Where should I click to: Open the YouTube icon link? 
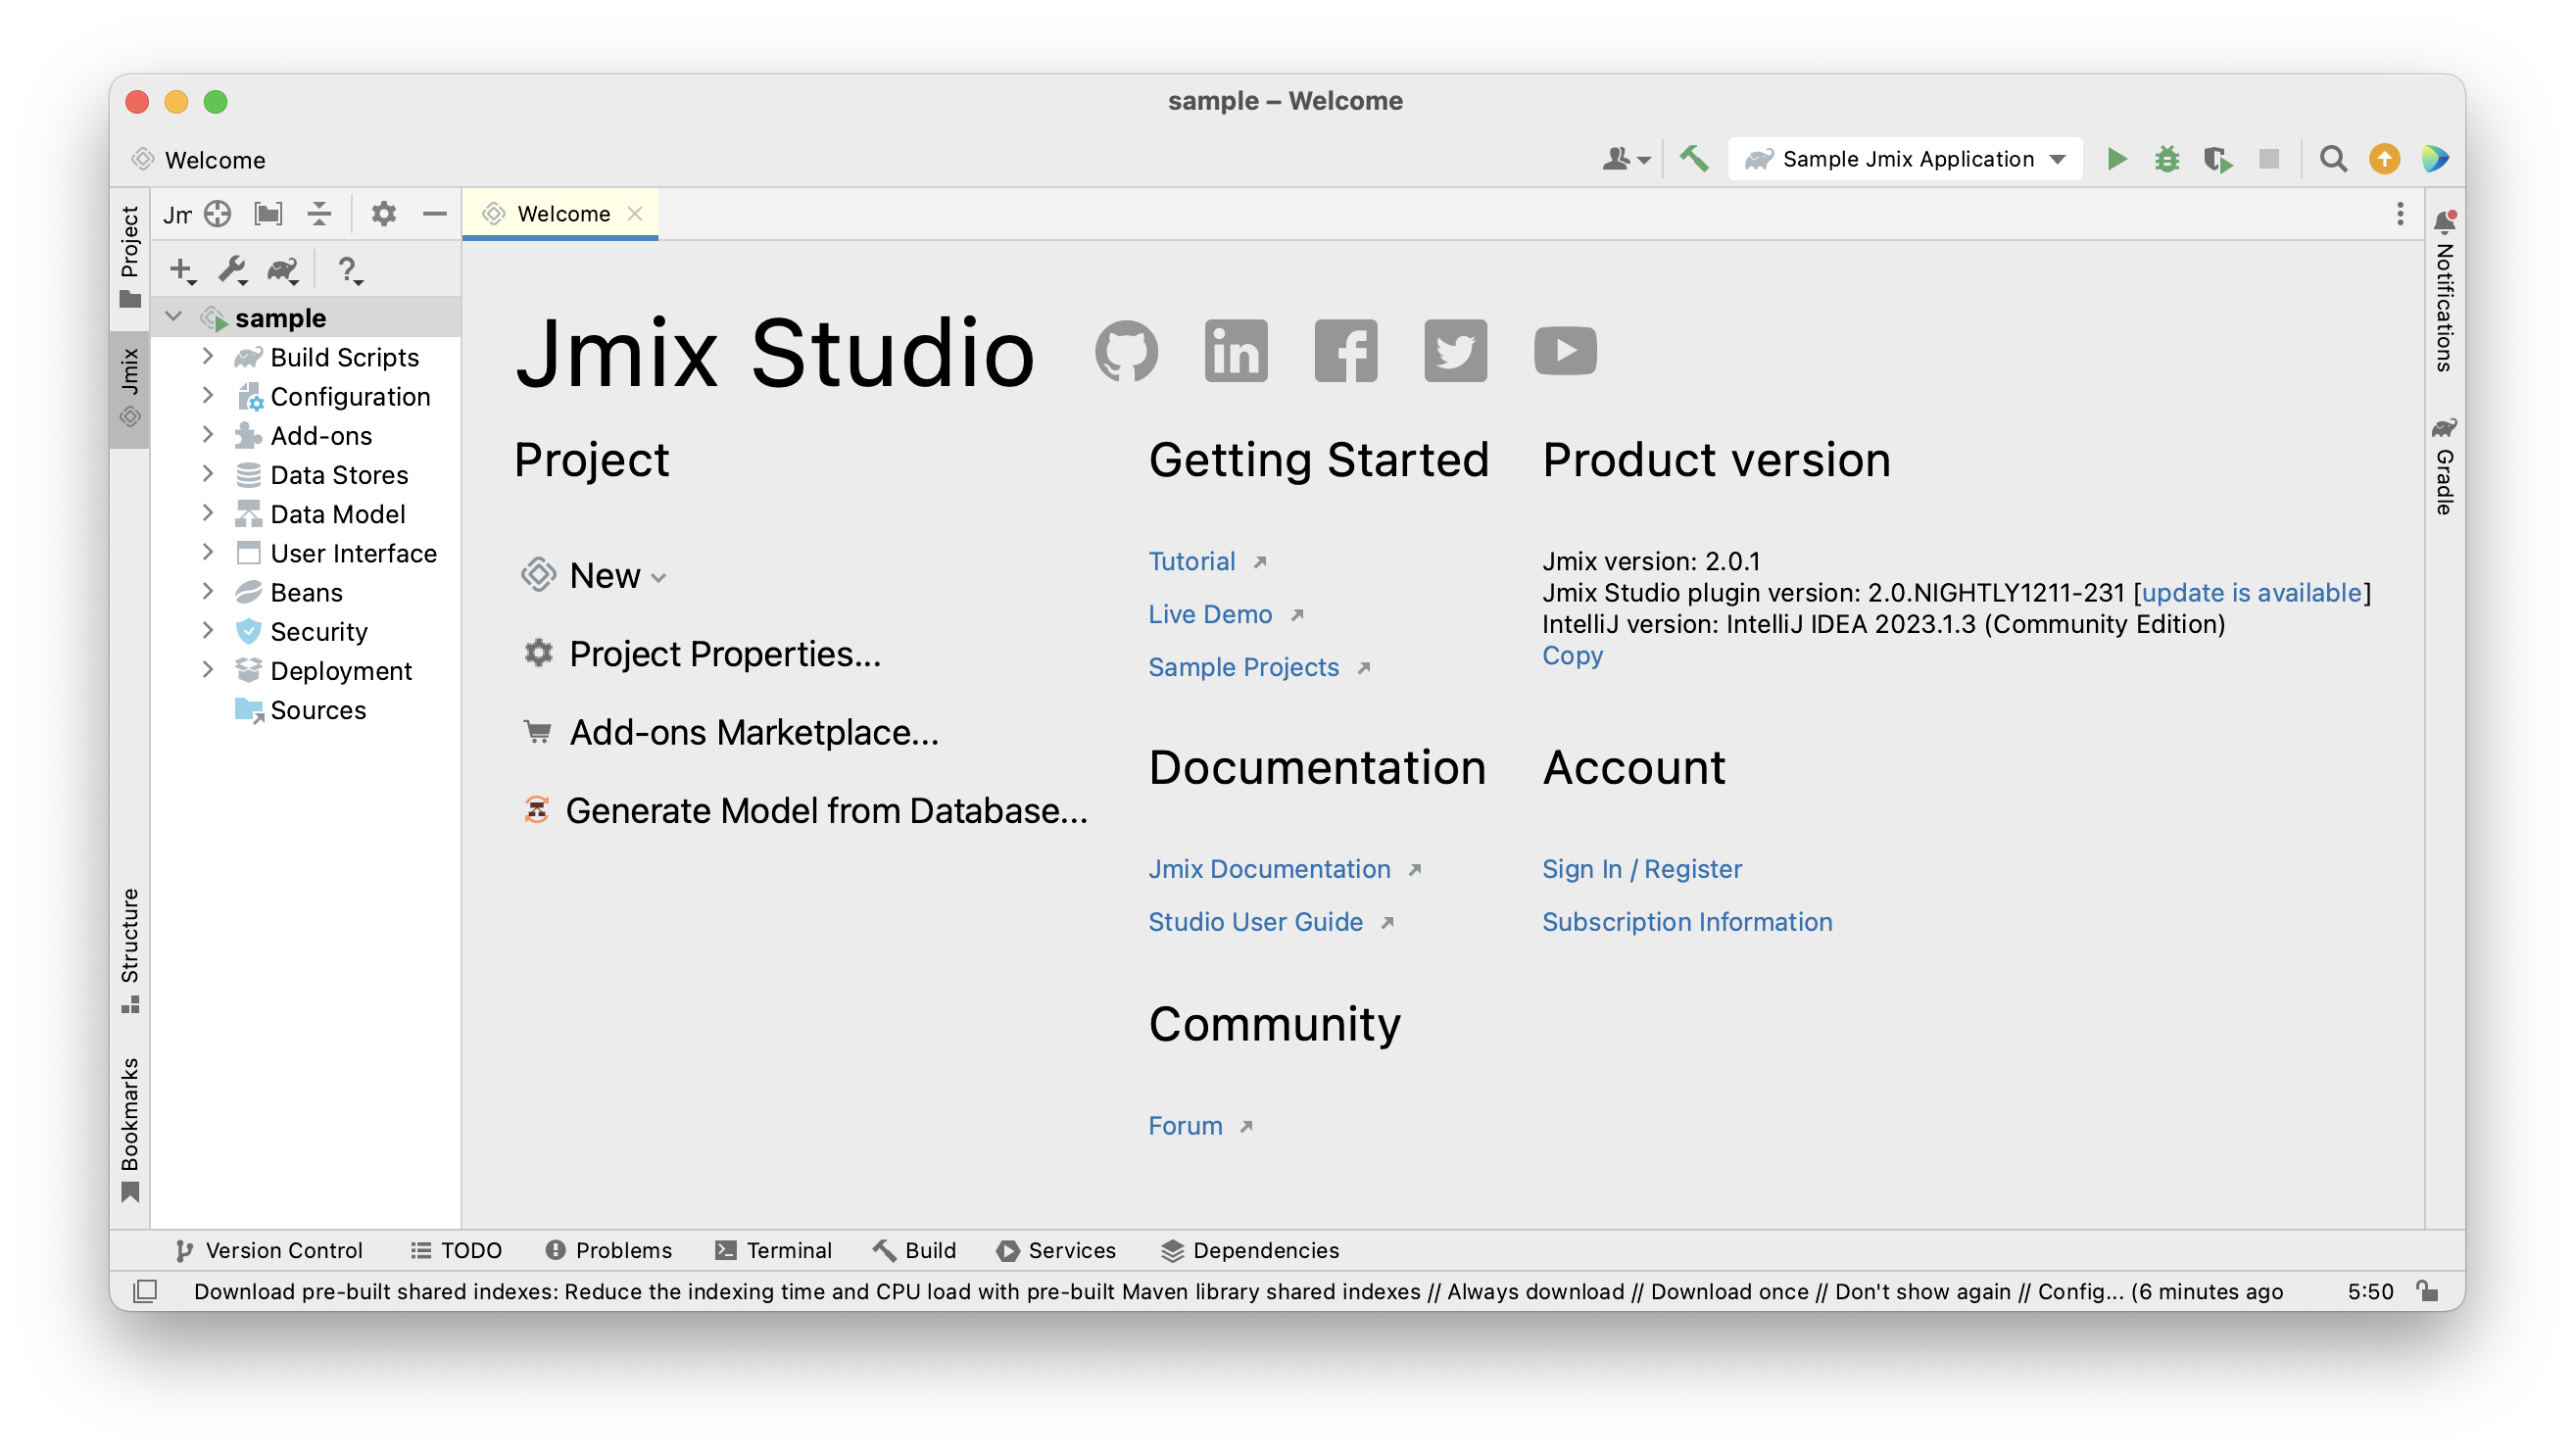1565,351
